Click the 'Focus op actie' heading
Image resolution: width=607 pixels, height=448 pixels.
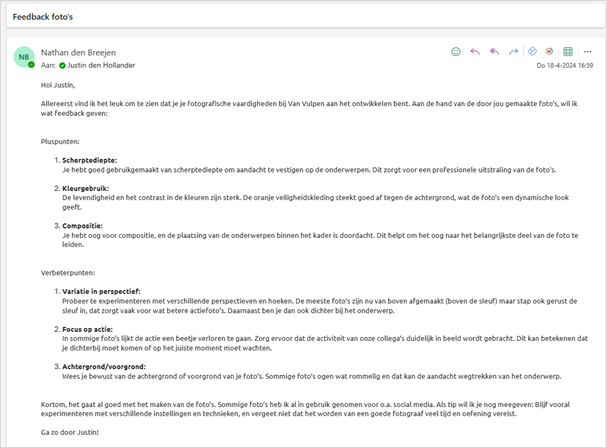[90, 326]
